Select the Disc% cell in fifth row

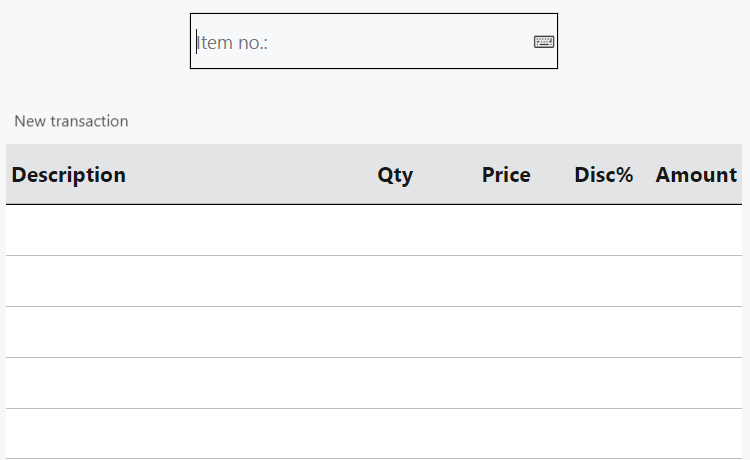[x=603, y=434]
